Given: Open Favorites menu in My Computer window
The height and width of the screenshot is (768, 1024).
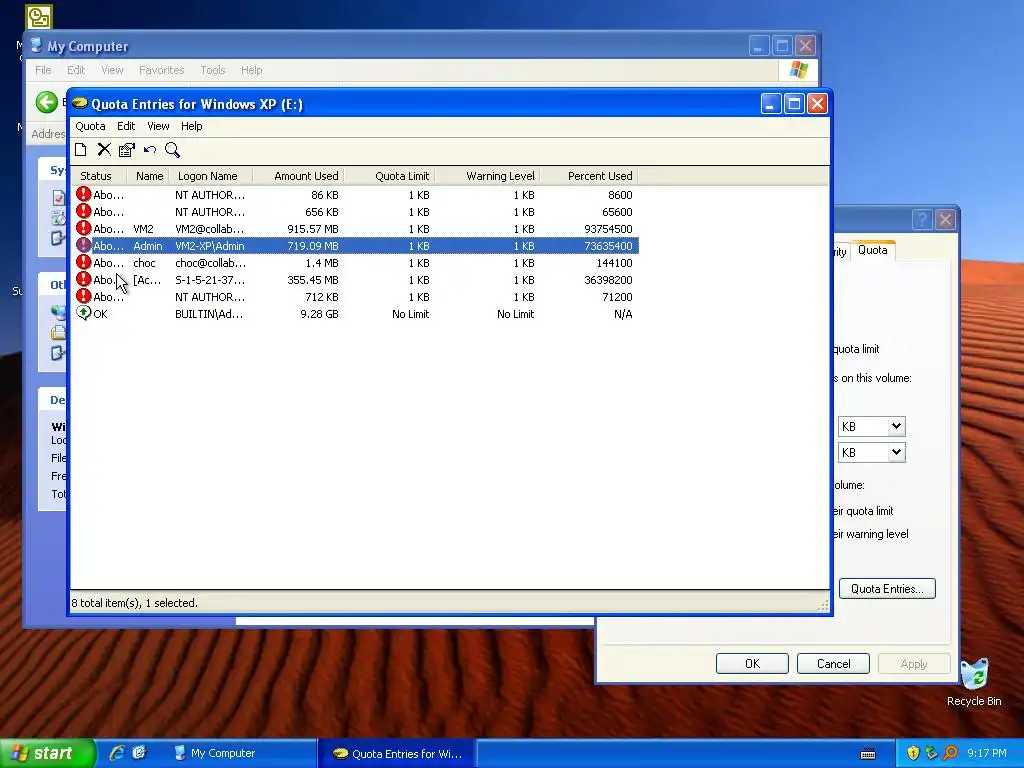Looking at the screenshot, I should click(x=161, y=70).
